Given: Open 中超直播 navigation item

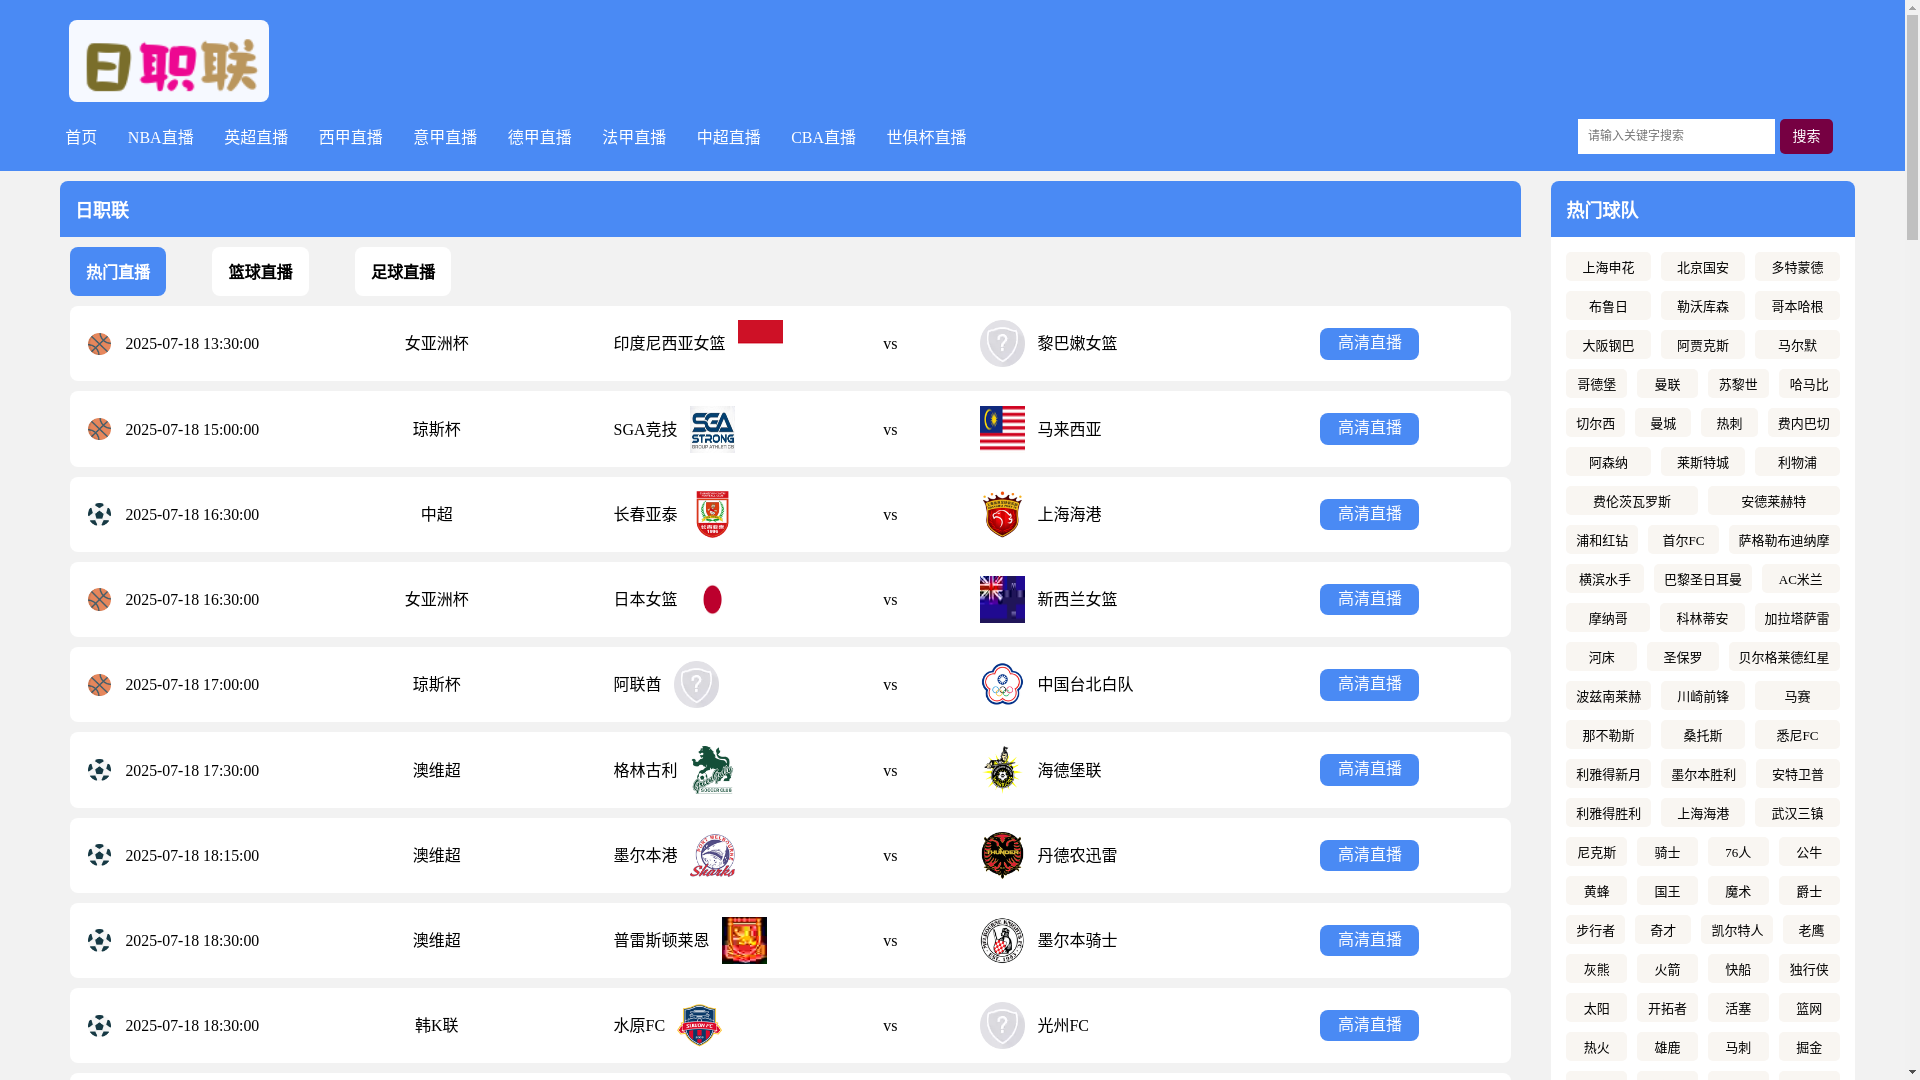Looking at the screenshot, I should [729, 137].
